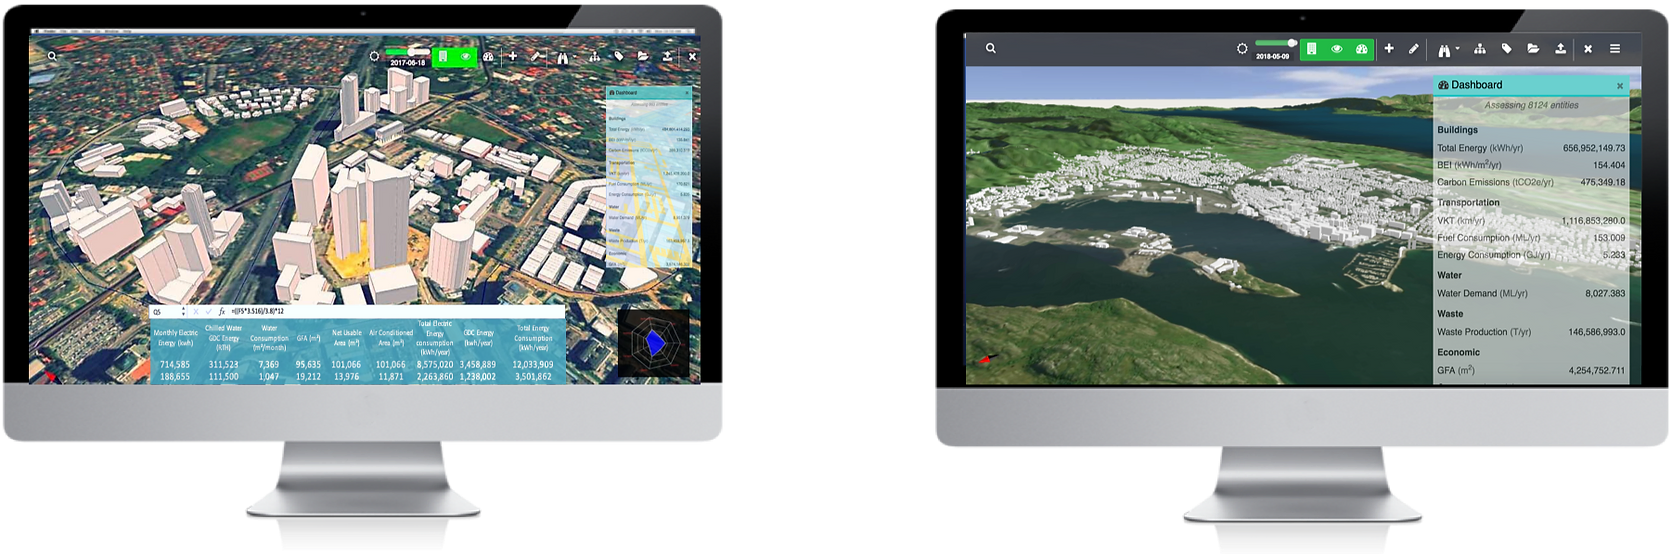Click the search magnifier on the right monitor
The height and width of the screenshot is (554, 1672).
[990, 48]
